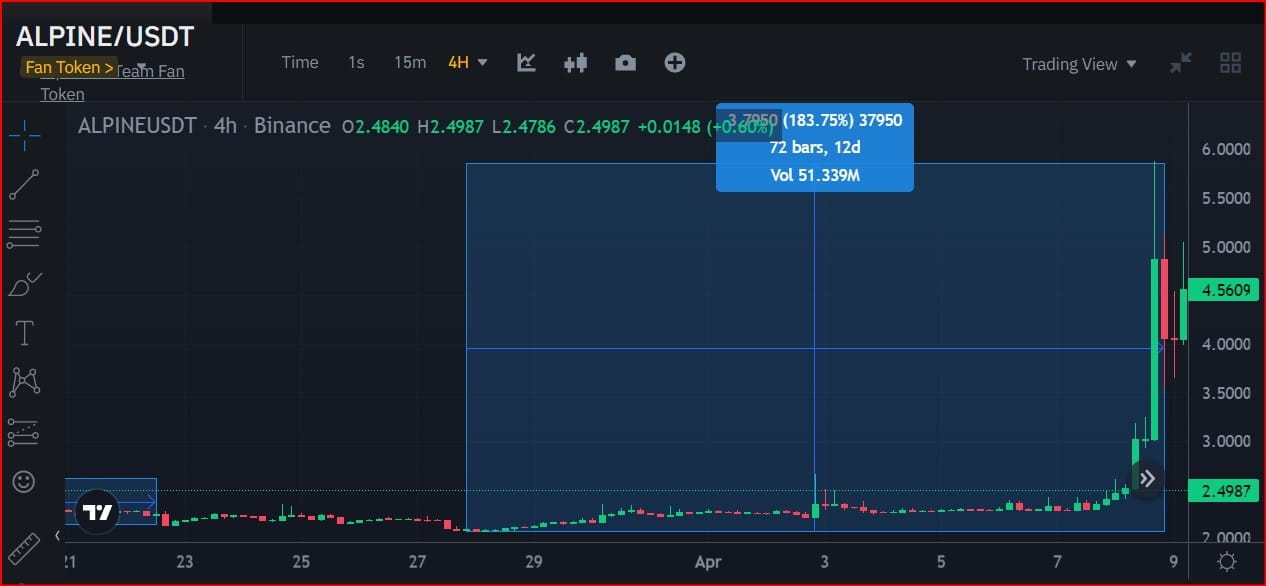Open the chart pattern tool
Screen dimensions: 1266x586
tap(24, 382)
